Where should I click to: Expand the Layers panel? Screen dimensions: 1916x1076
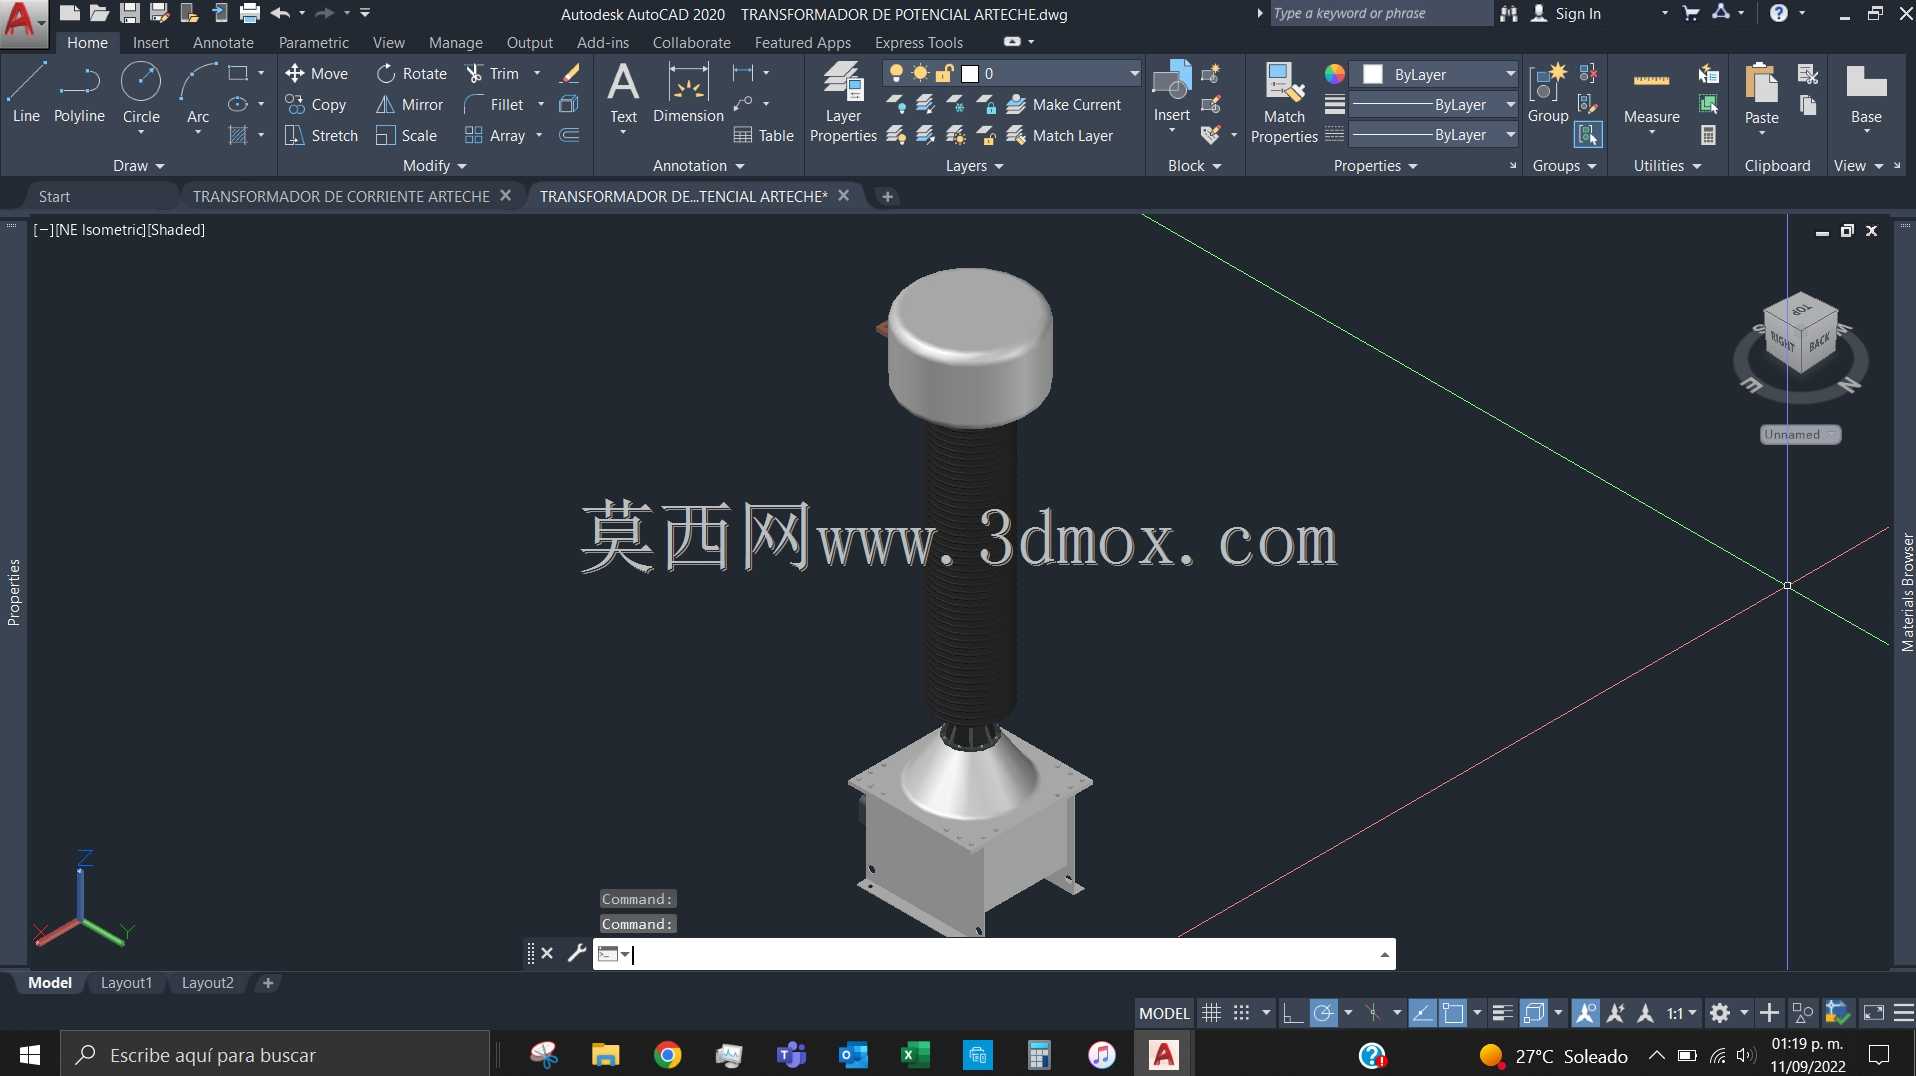tap(974, 165)
